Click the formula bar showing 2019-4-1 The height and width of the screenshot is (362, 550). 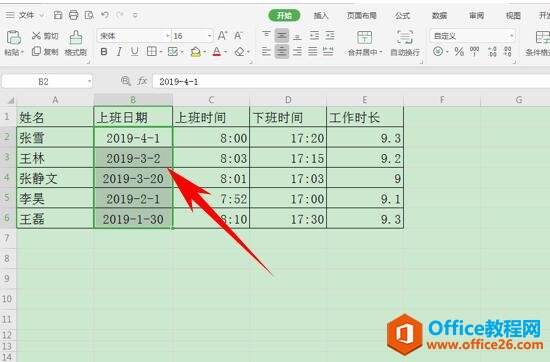[351, 82]
